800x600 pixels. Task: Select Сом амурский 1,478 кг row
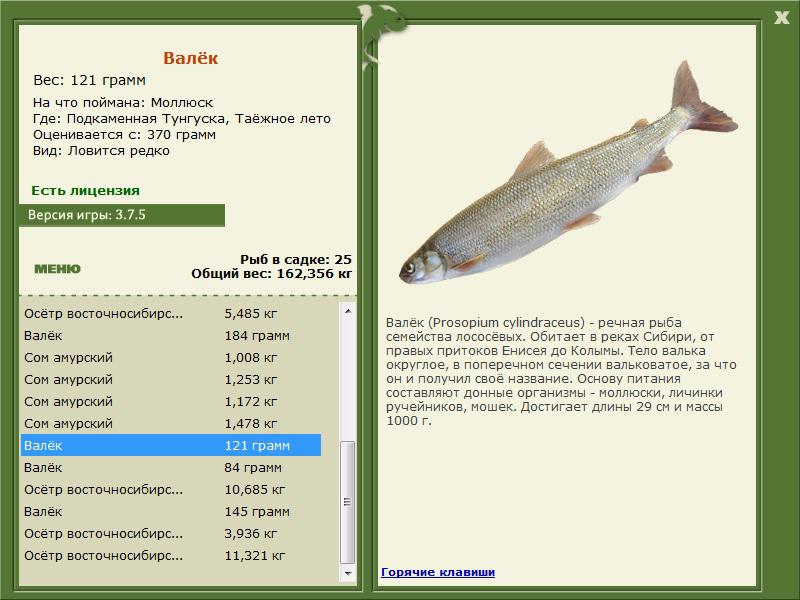[x=170, y=423]
